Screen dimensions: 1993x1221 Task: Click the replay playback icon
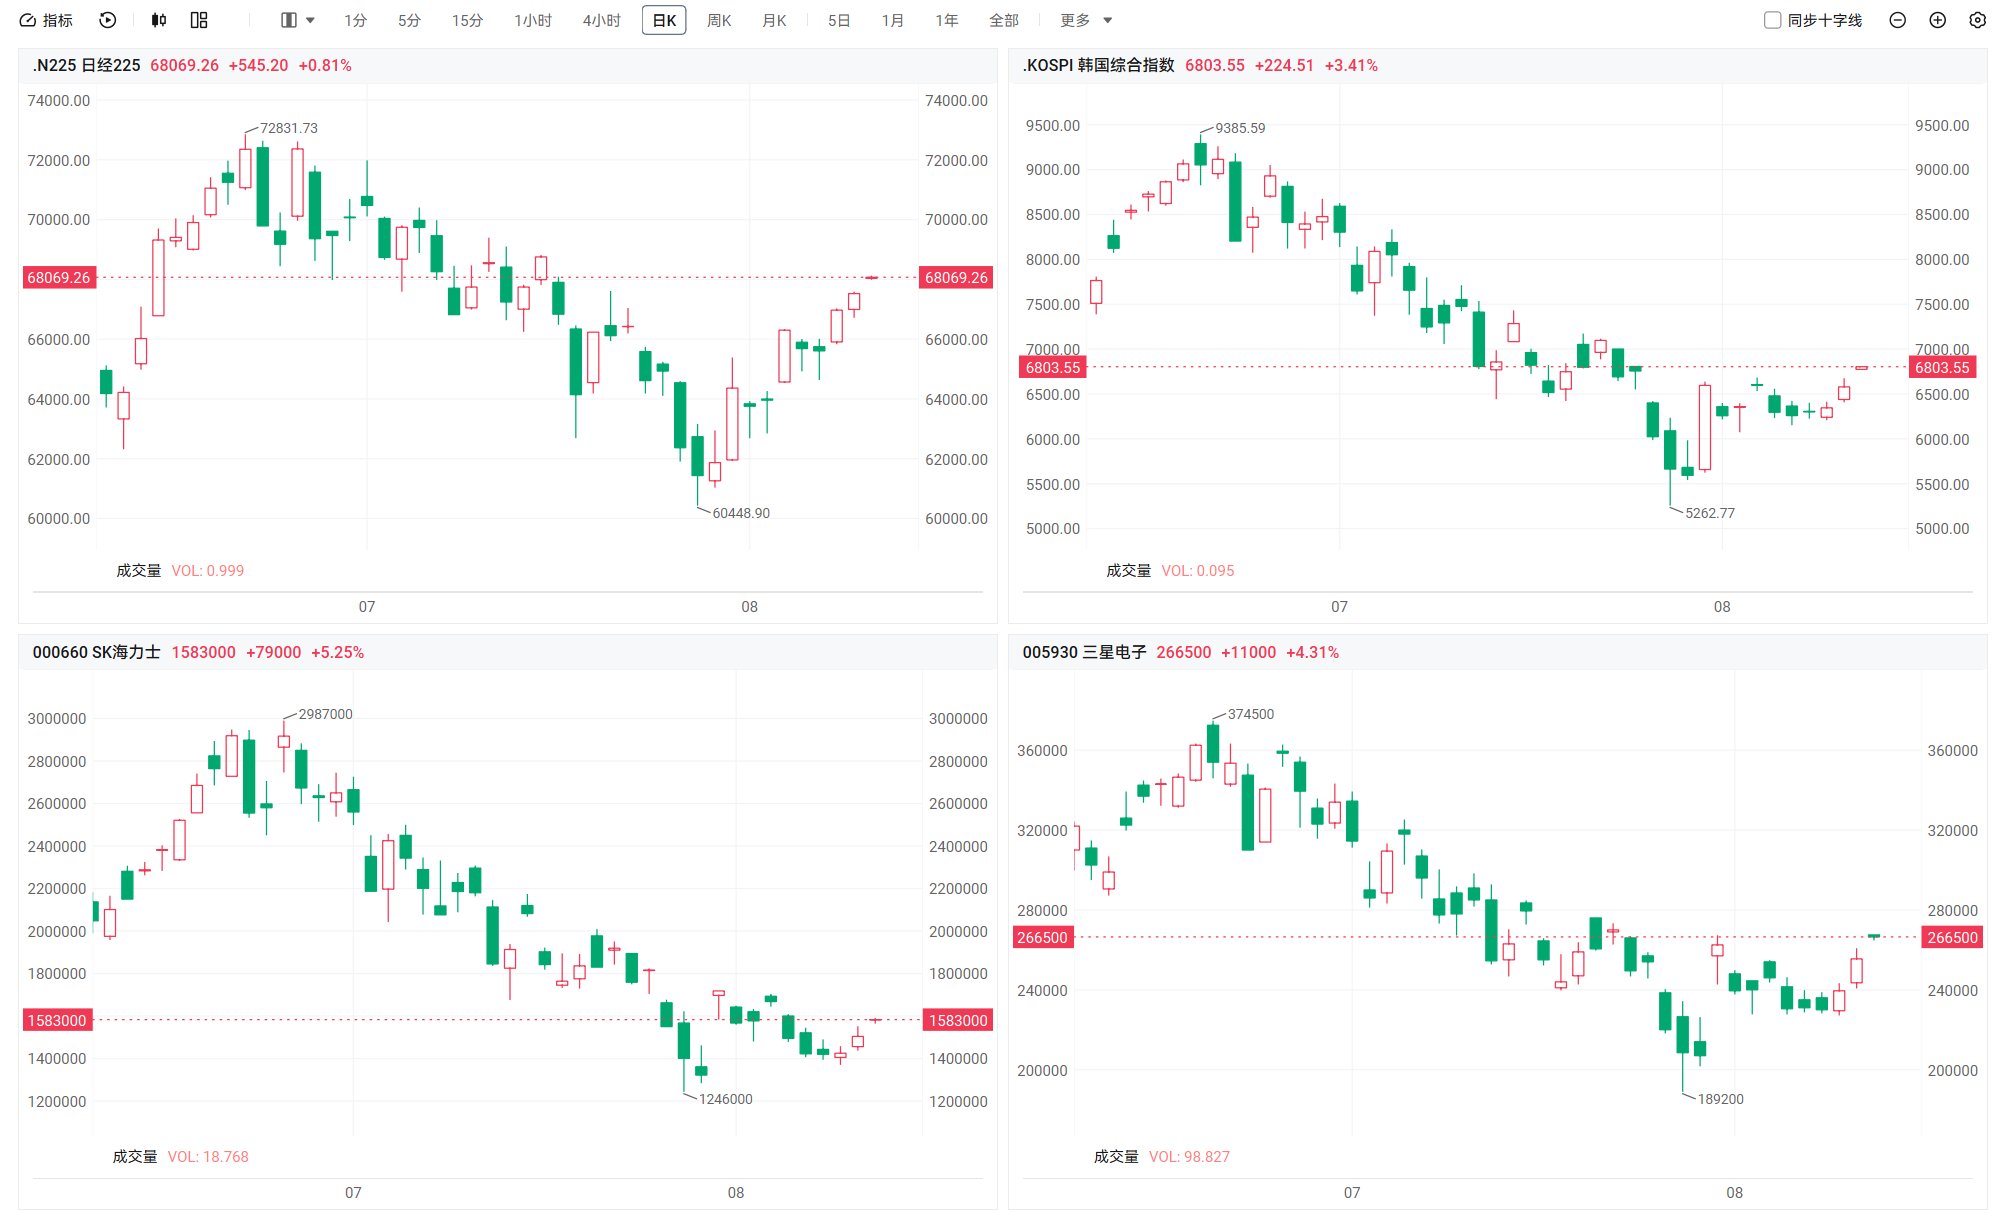(x=108, y=20)
